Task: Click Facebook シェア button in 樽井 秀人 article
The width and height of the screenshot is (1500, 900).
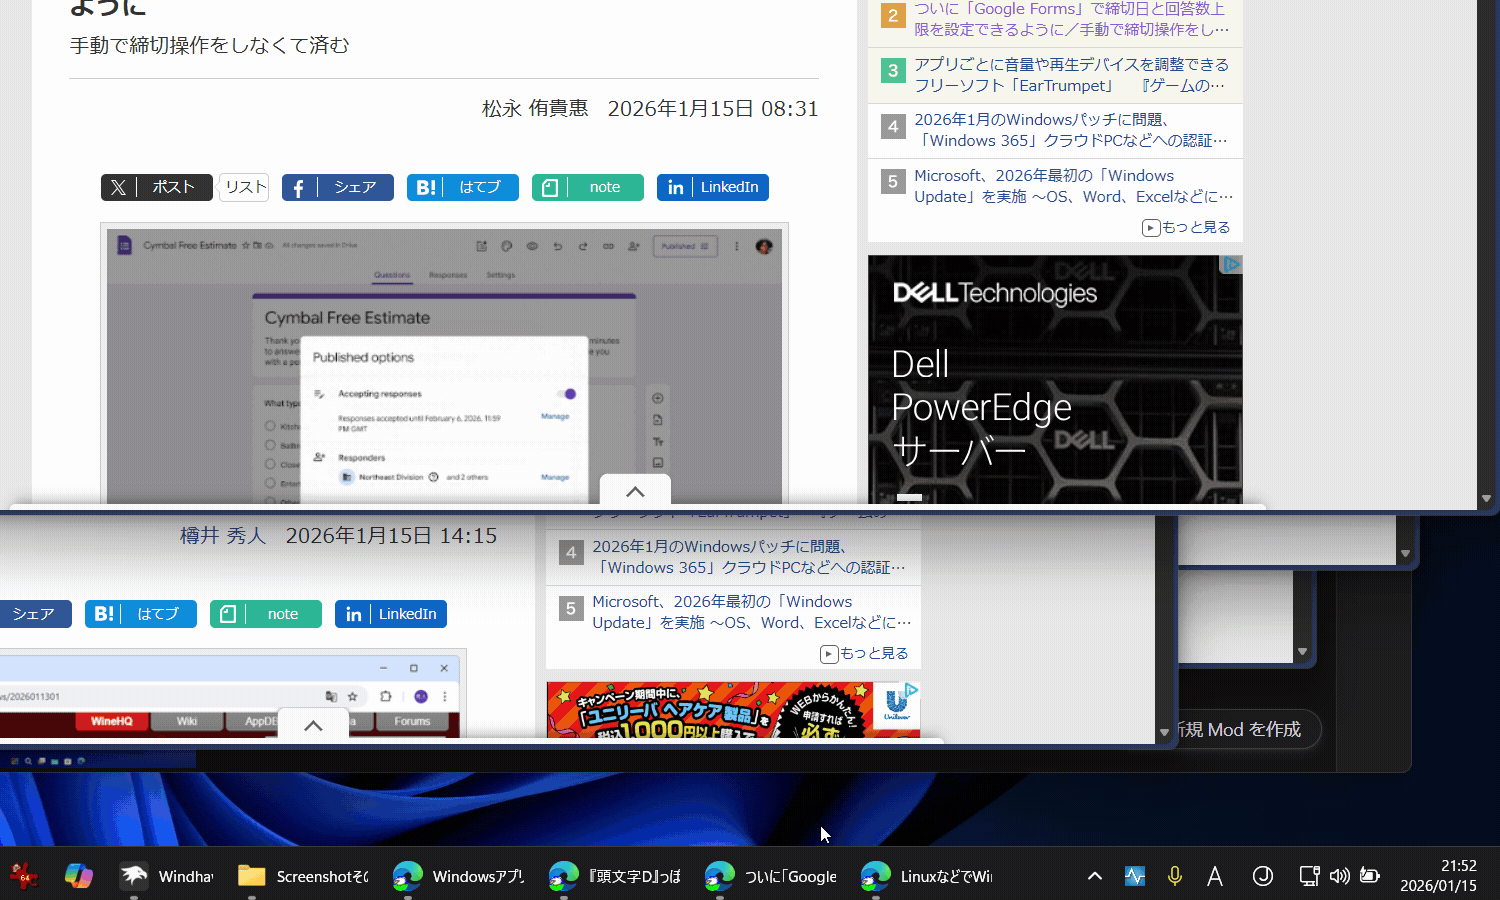Action: point(33,614)
